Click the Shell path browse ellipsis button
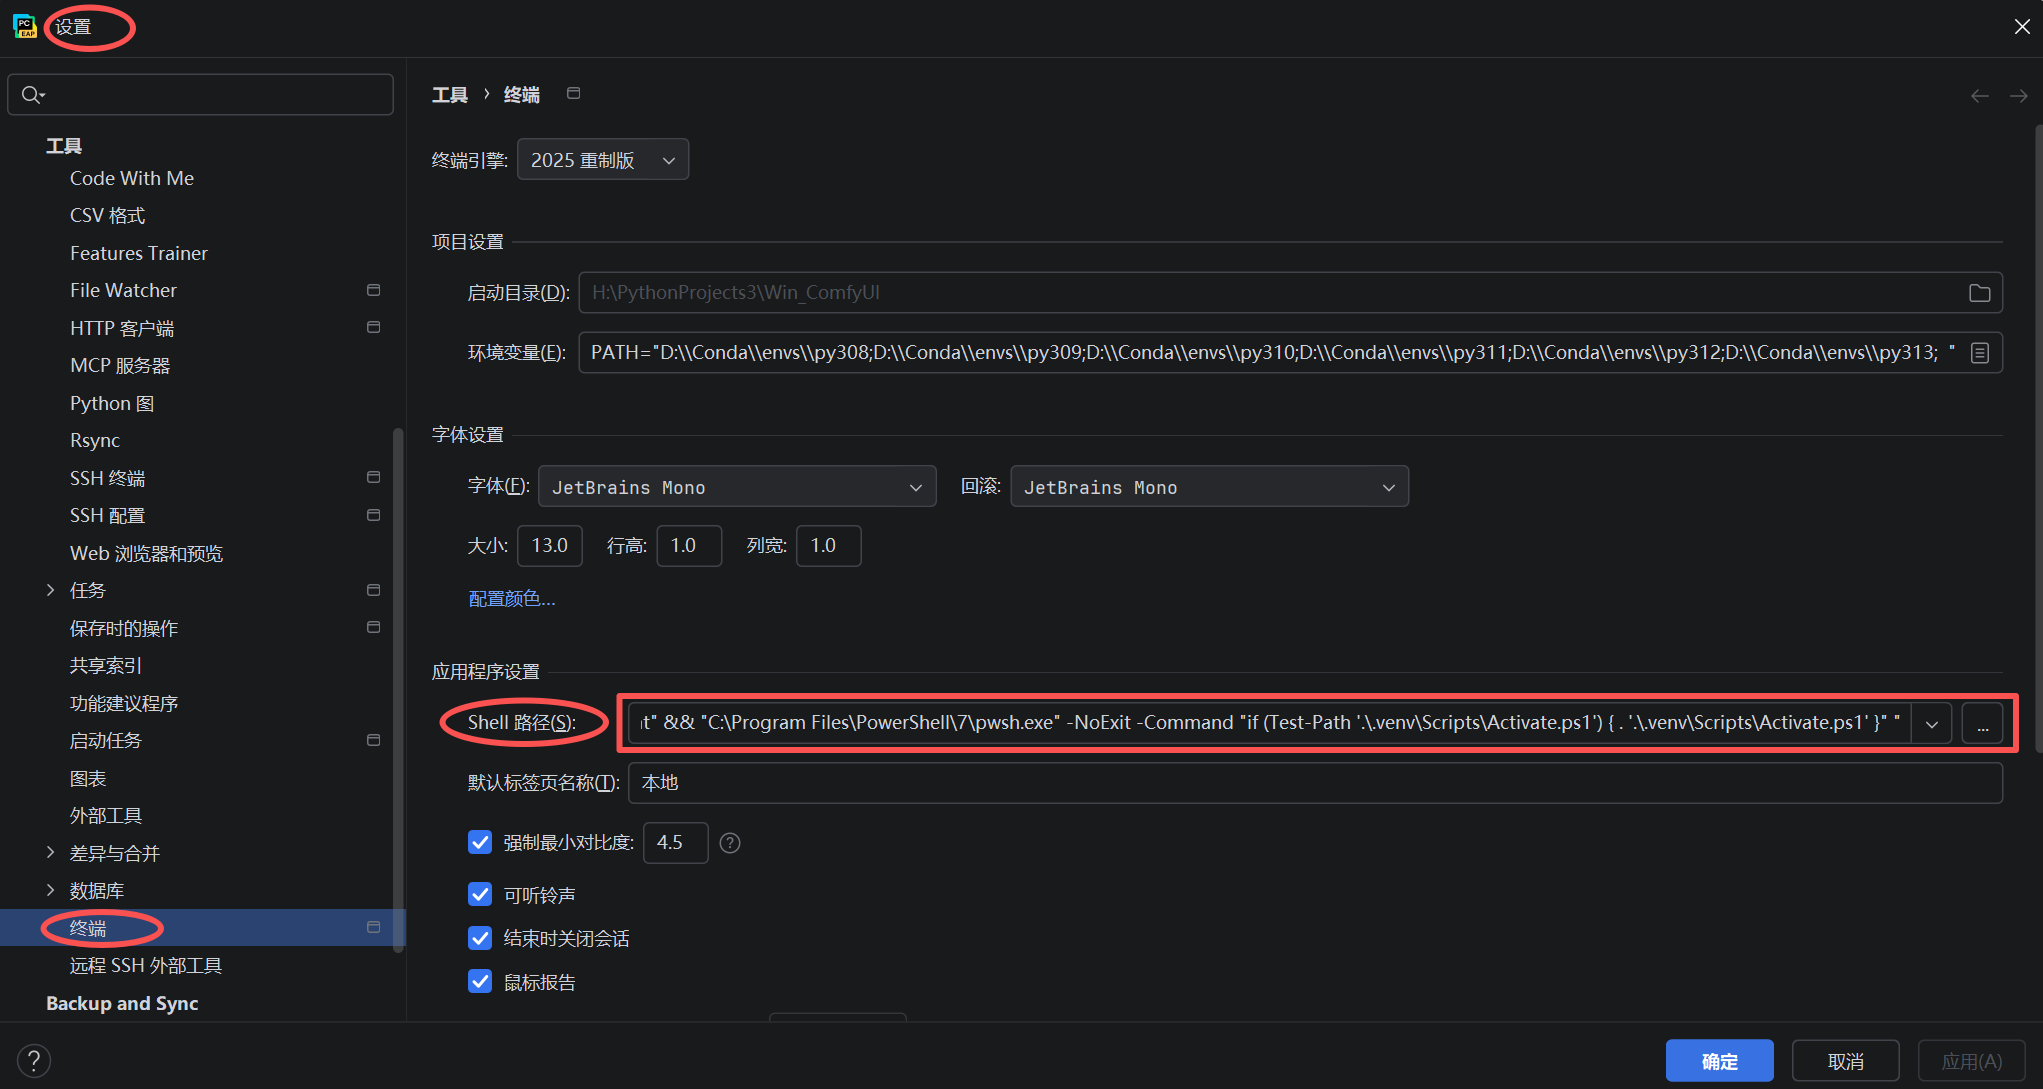 coord(1982,723)
